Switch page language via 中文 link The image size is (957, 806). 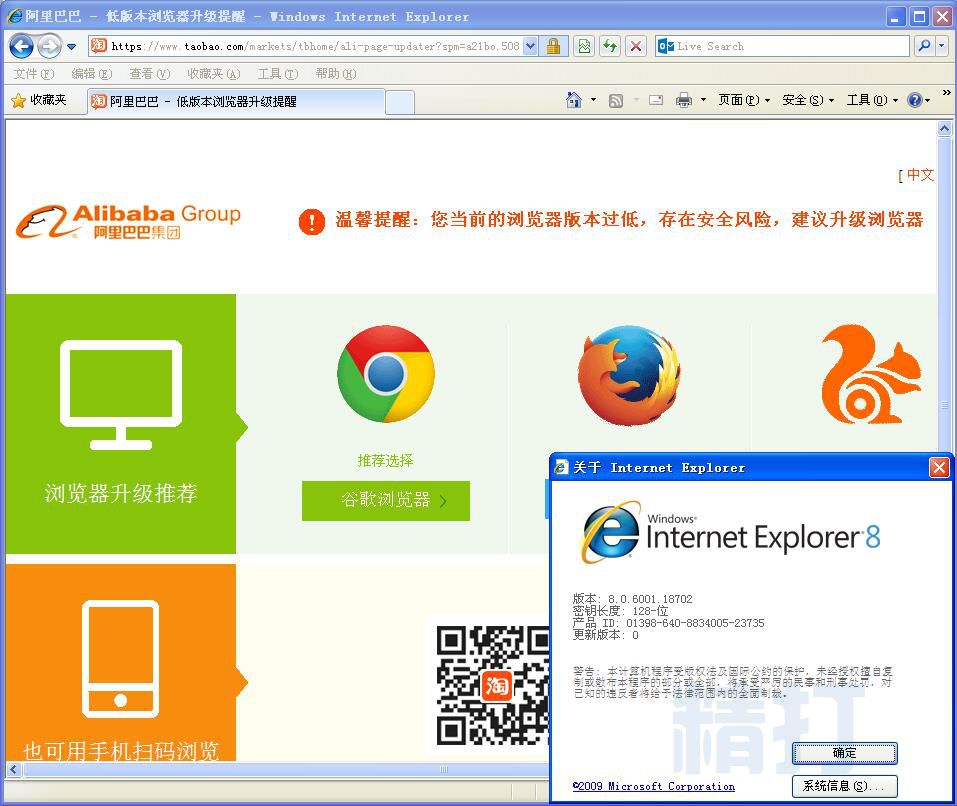click(x=920, y=175)
